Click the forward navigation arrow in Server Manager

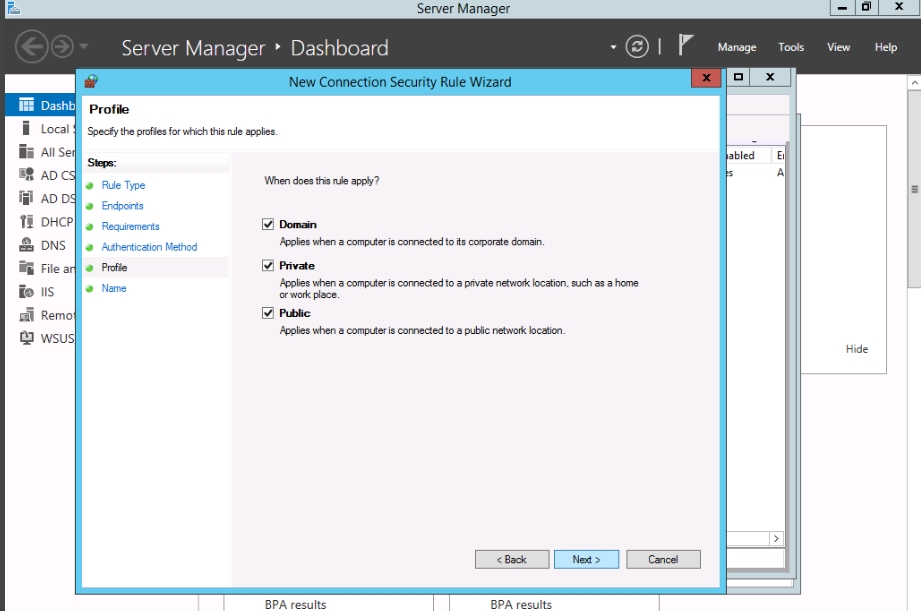click(x=62, y=46)
